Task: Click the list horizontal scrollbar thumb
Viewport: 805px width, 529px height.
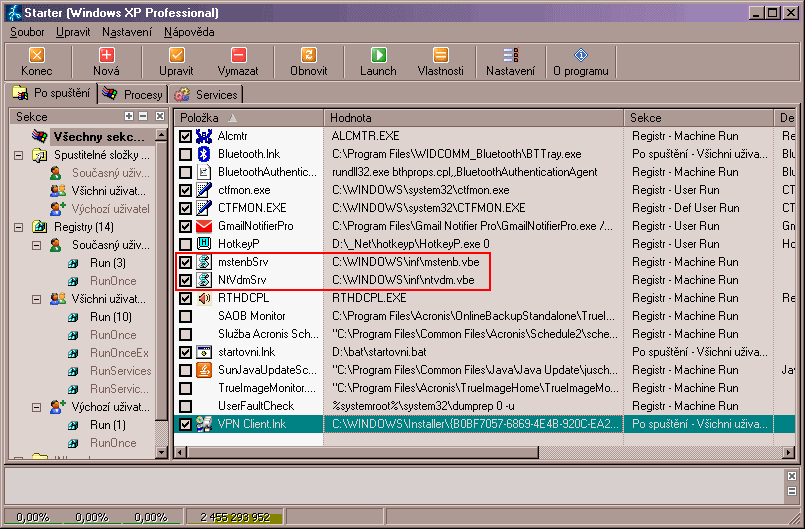Action: [x=362, y=452]
